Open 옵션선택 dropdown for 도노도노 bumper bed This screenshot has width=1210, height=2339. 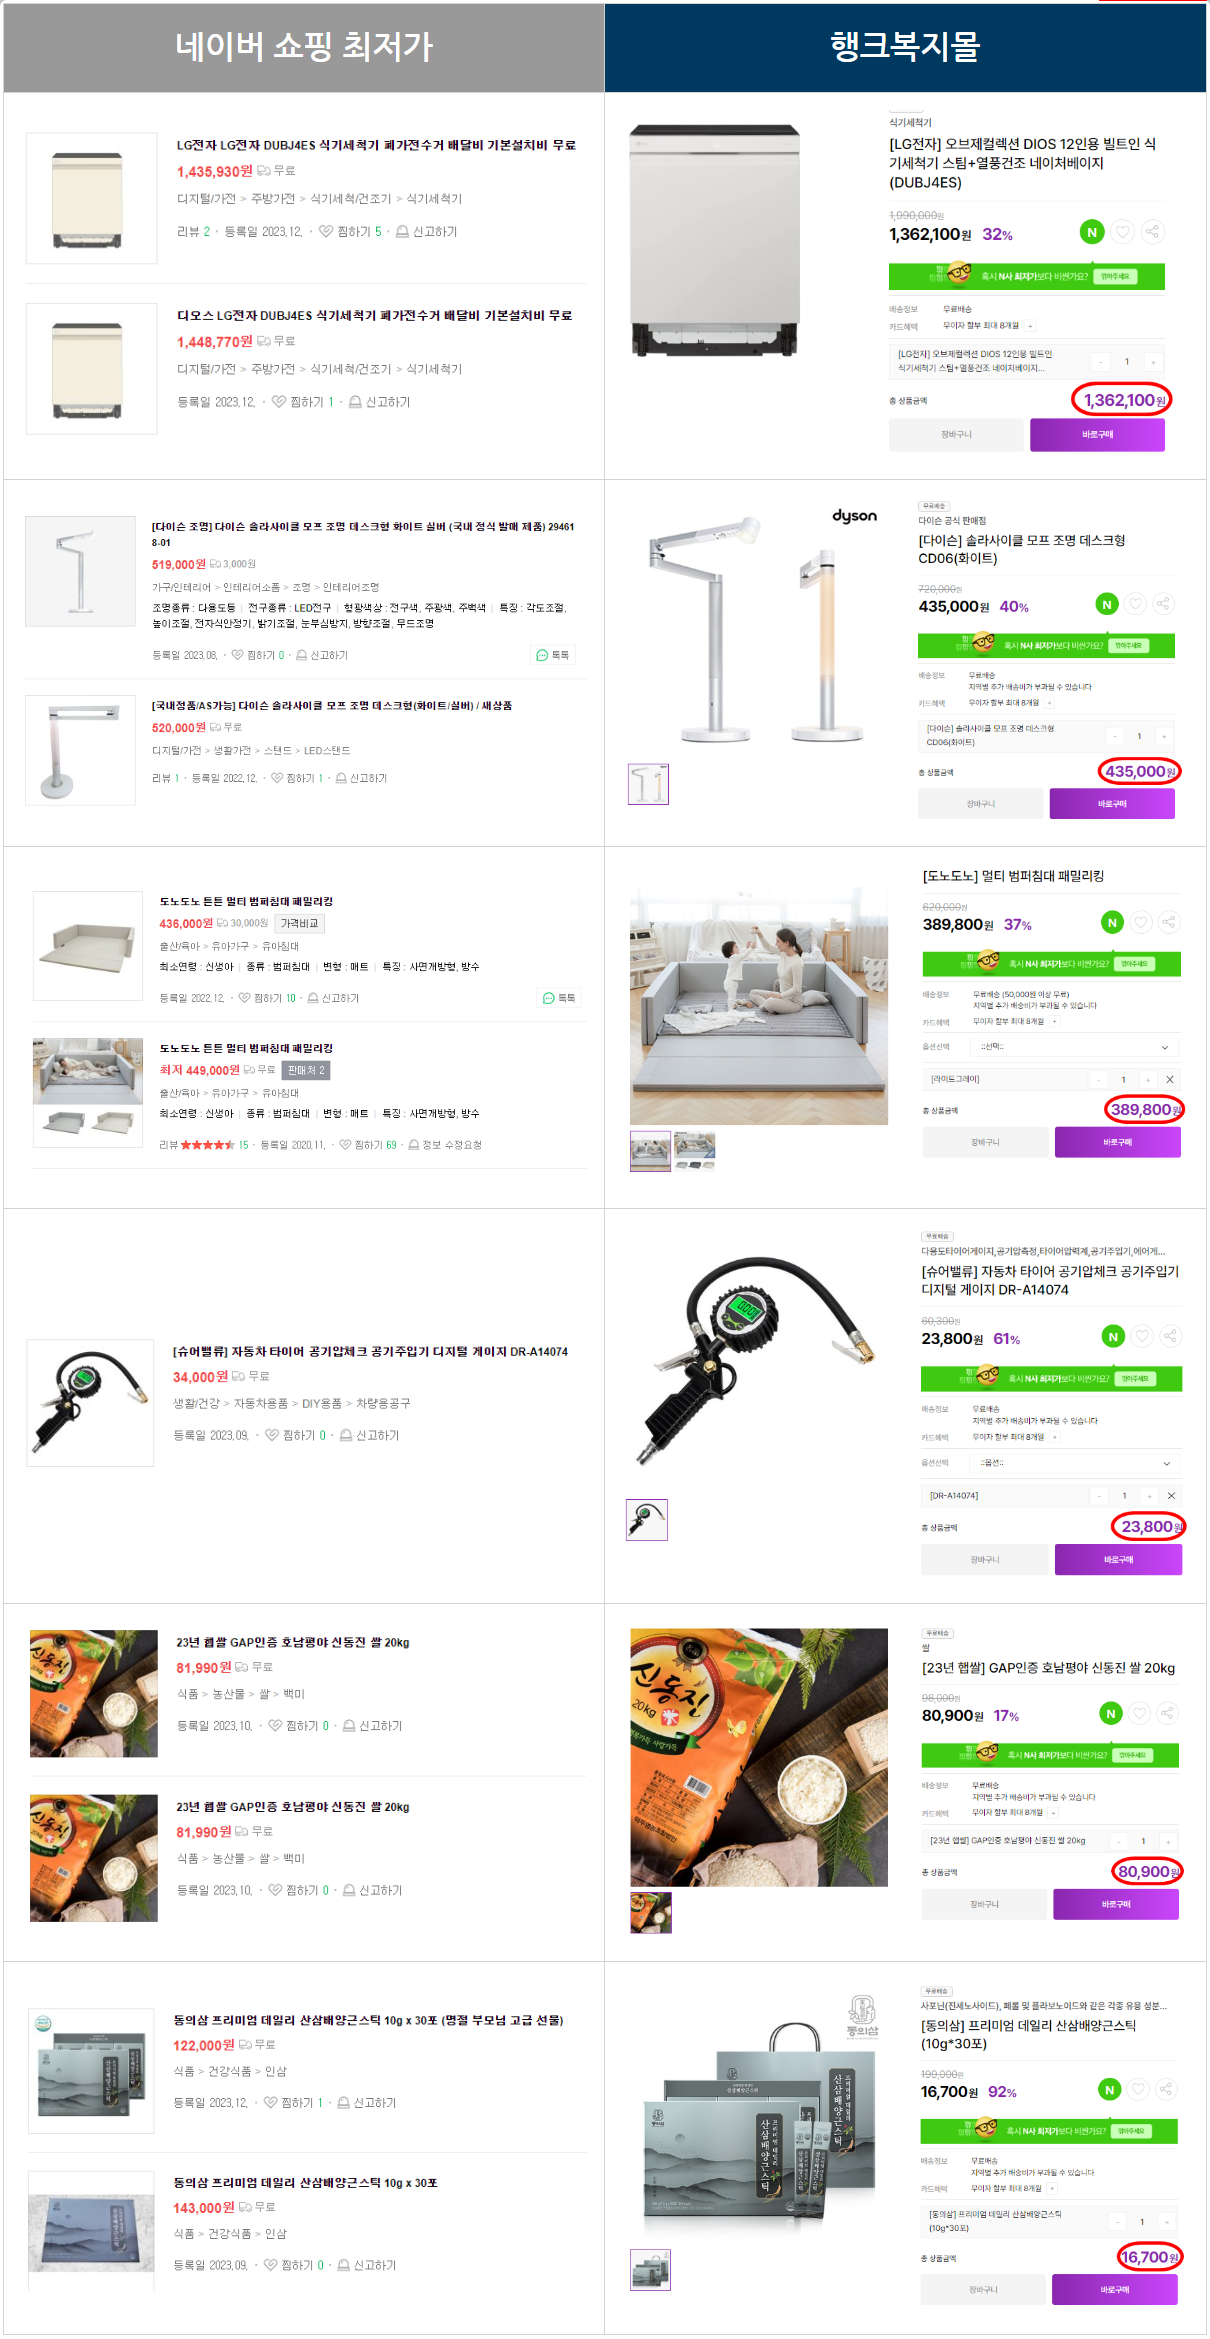click(x=1073, y=1047)
